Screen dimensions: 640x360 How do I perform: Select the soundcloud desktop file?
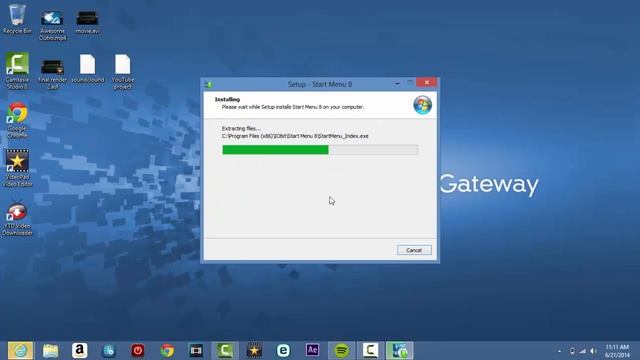(x=87, y=69)
